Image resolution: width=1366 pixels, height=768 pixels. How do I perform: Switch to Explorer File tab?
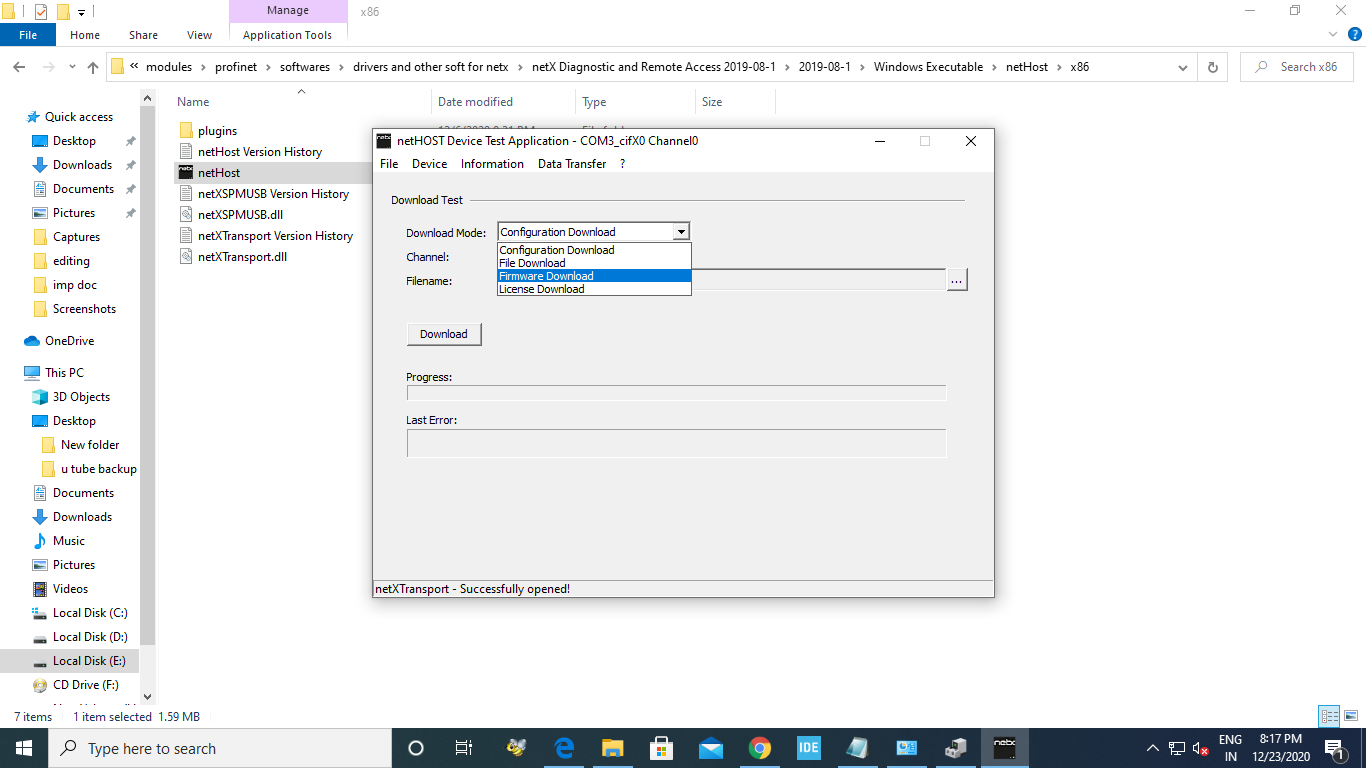(x=28, y=35)
